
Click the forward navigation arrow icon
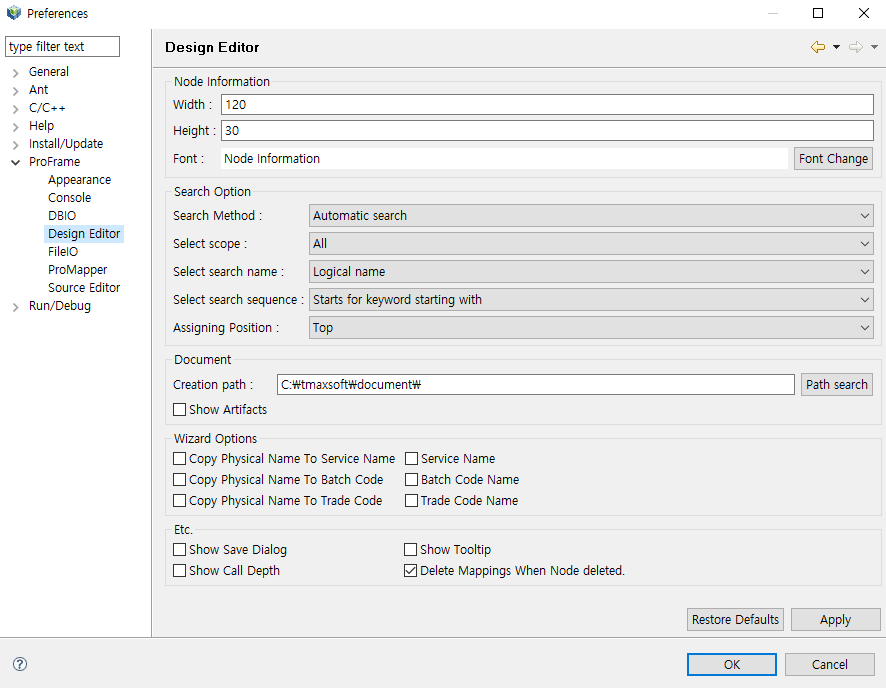coord(855,47)
